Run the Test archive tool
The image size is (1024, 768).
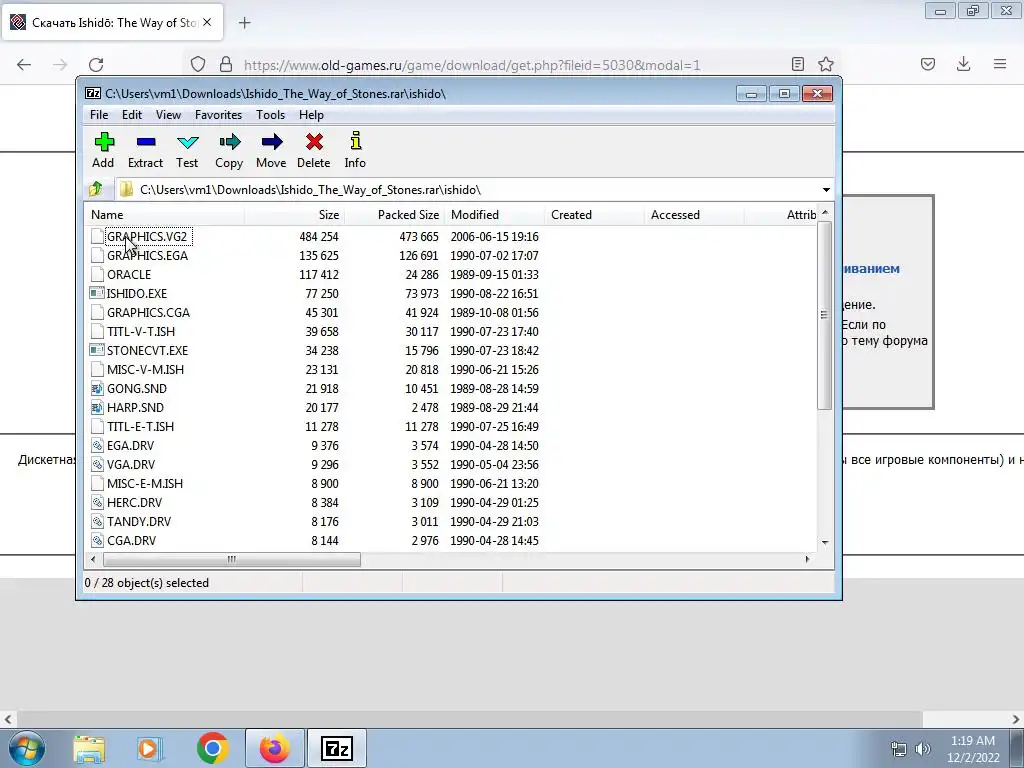pyautogui.click(x=187, y=150)
